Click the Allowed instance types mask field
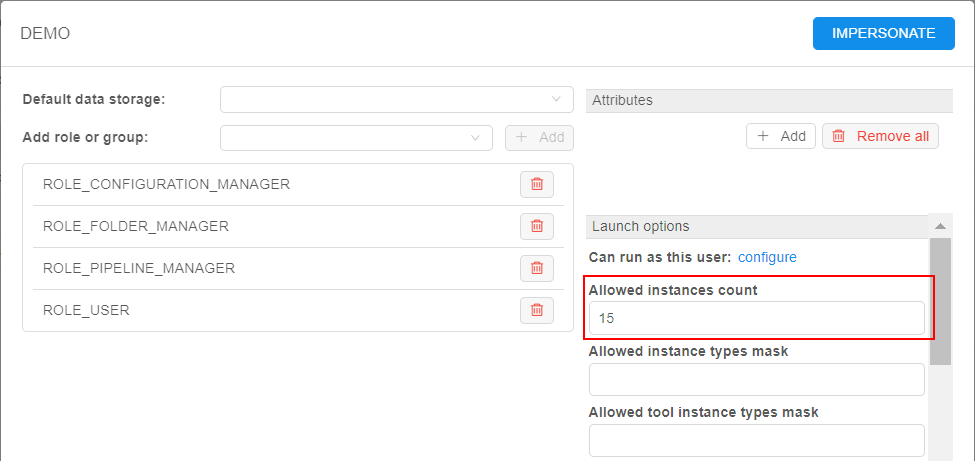The width and height of the screenshot is (975, 461). [x=757, y=380]
